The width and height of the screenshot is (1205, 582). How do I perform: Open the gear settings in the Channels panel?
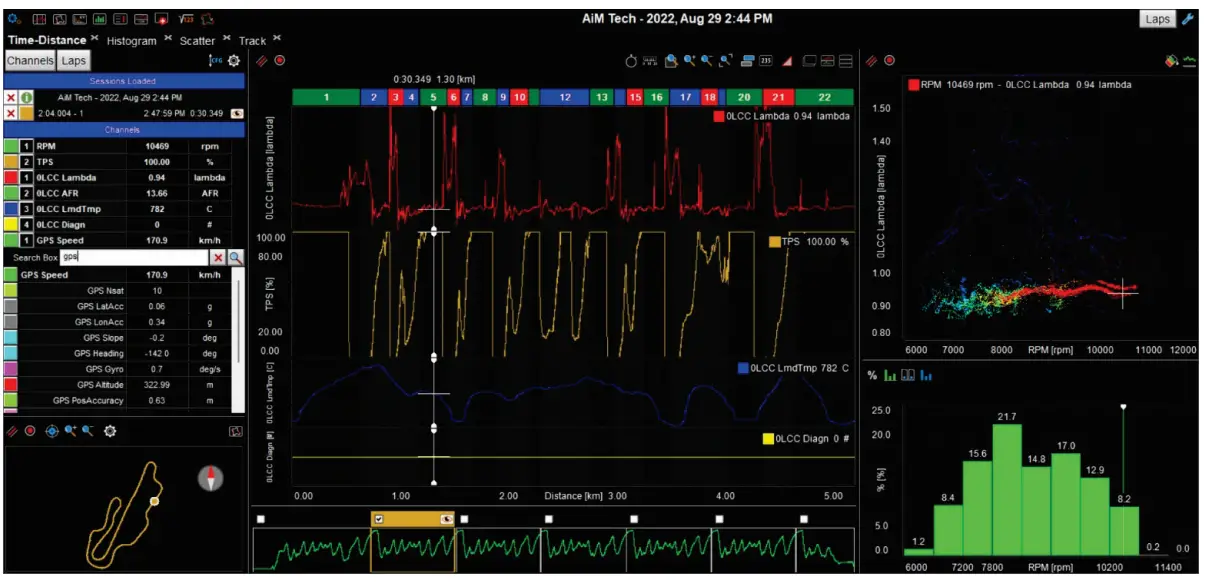(x=234, y=61)
